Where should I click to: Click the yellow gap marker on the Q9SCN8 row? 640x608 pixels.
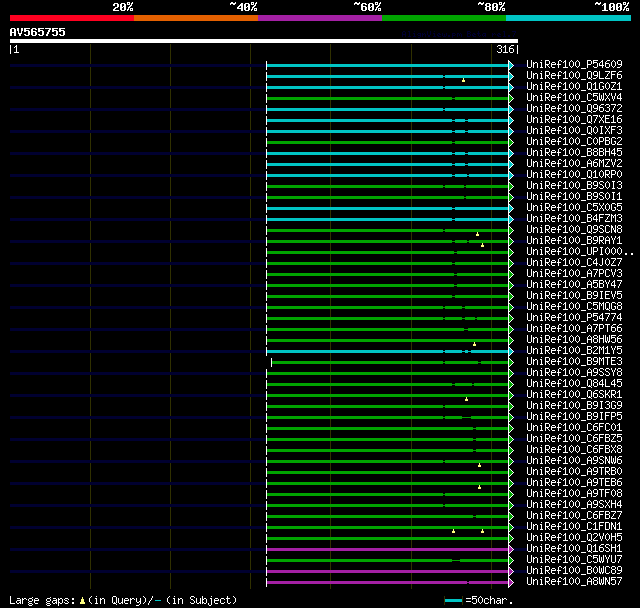(477, 234)
